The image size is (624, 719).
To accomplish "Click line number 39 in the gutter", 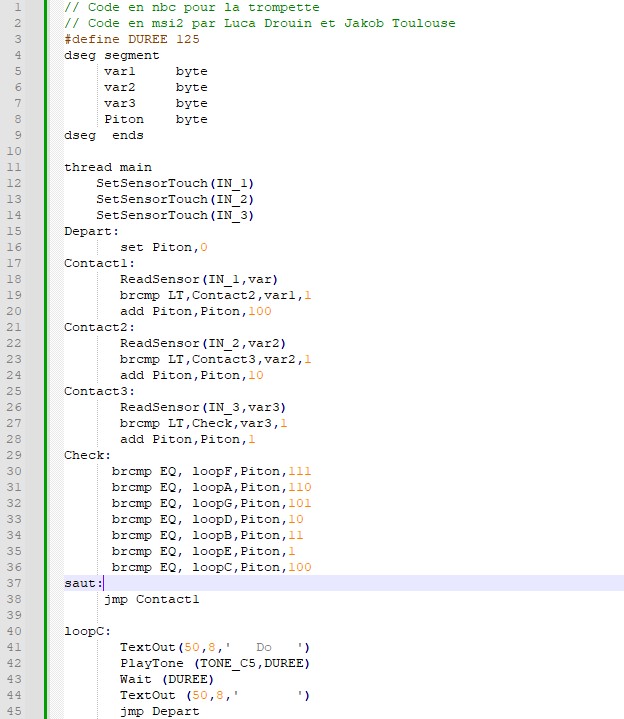I will pyautogui.click(x=14, y=615).
